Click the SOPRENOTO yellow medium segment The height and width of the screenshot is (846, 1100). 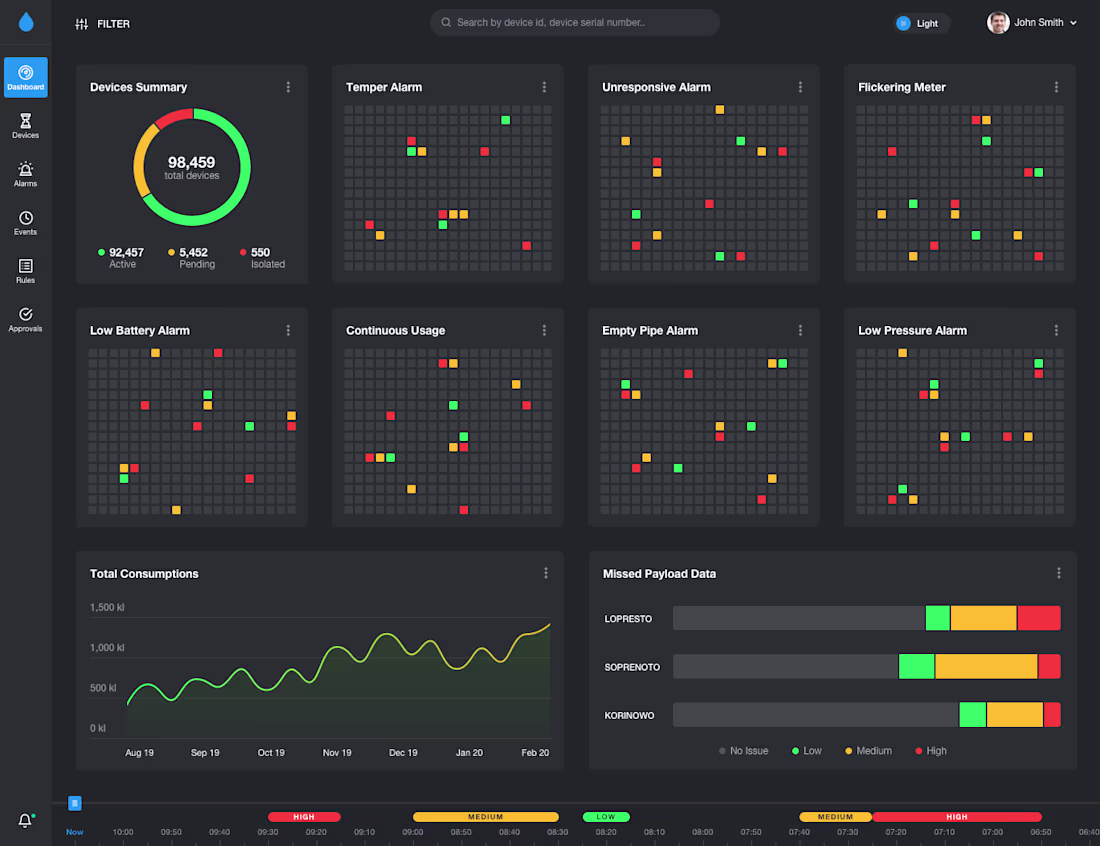click(986, 666)
